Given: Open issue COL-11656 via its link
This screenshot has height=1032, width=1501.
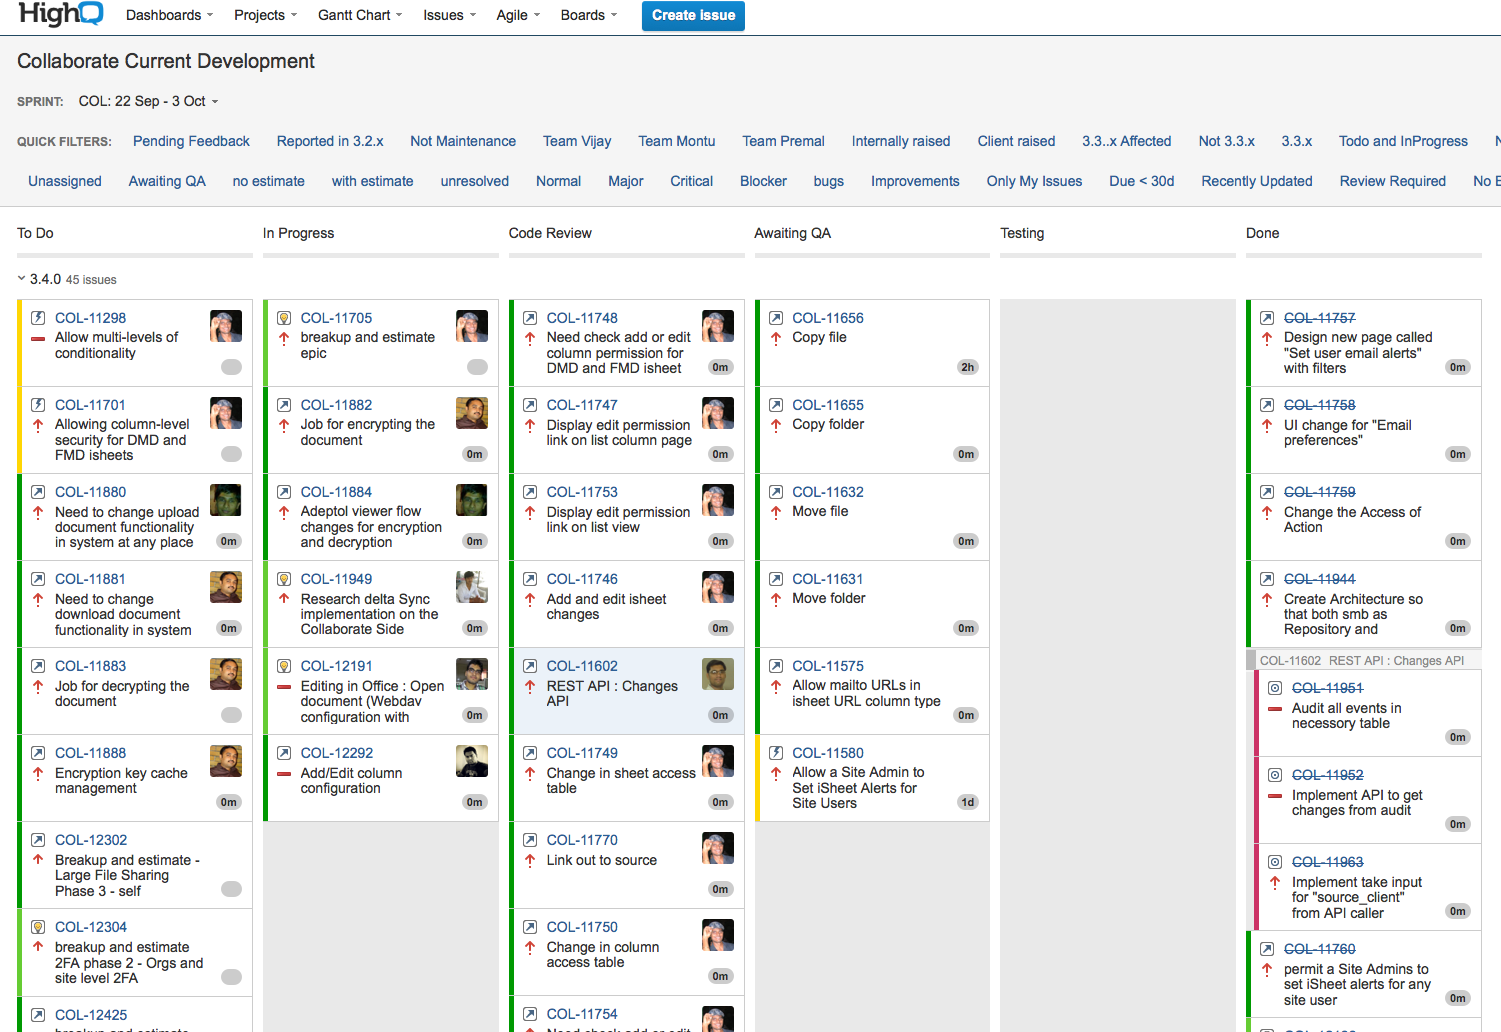Looking at the screenshot, I should (827, 317).
